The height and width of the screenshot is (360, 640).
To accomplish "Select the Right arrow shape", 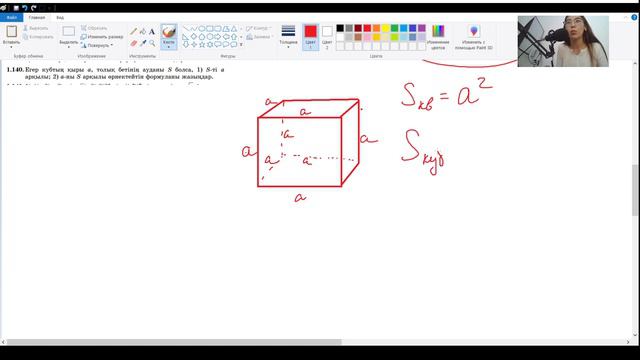I will pos(218,36).
